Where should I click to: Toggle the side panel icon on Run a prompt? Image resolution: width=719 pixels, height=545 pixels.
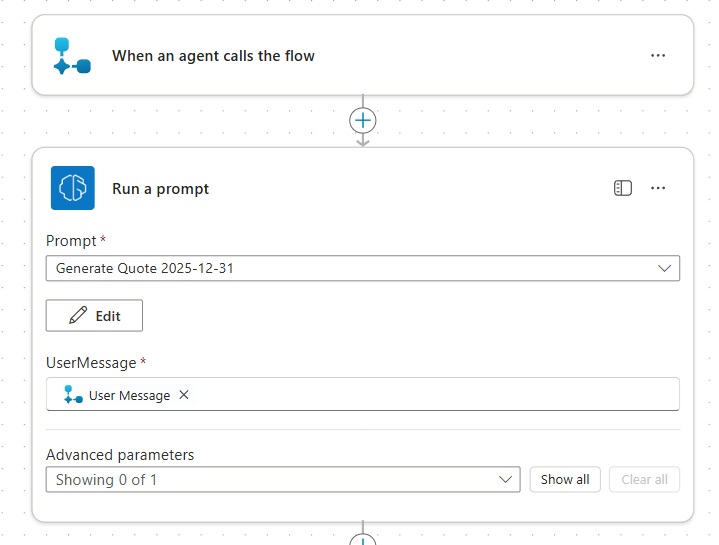click(x=623, y=188)
